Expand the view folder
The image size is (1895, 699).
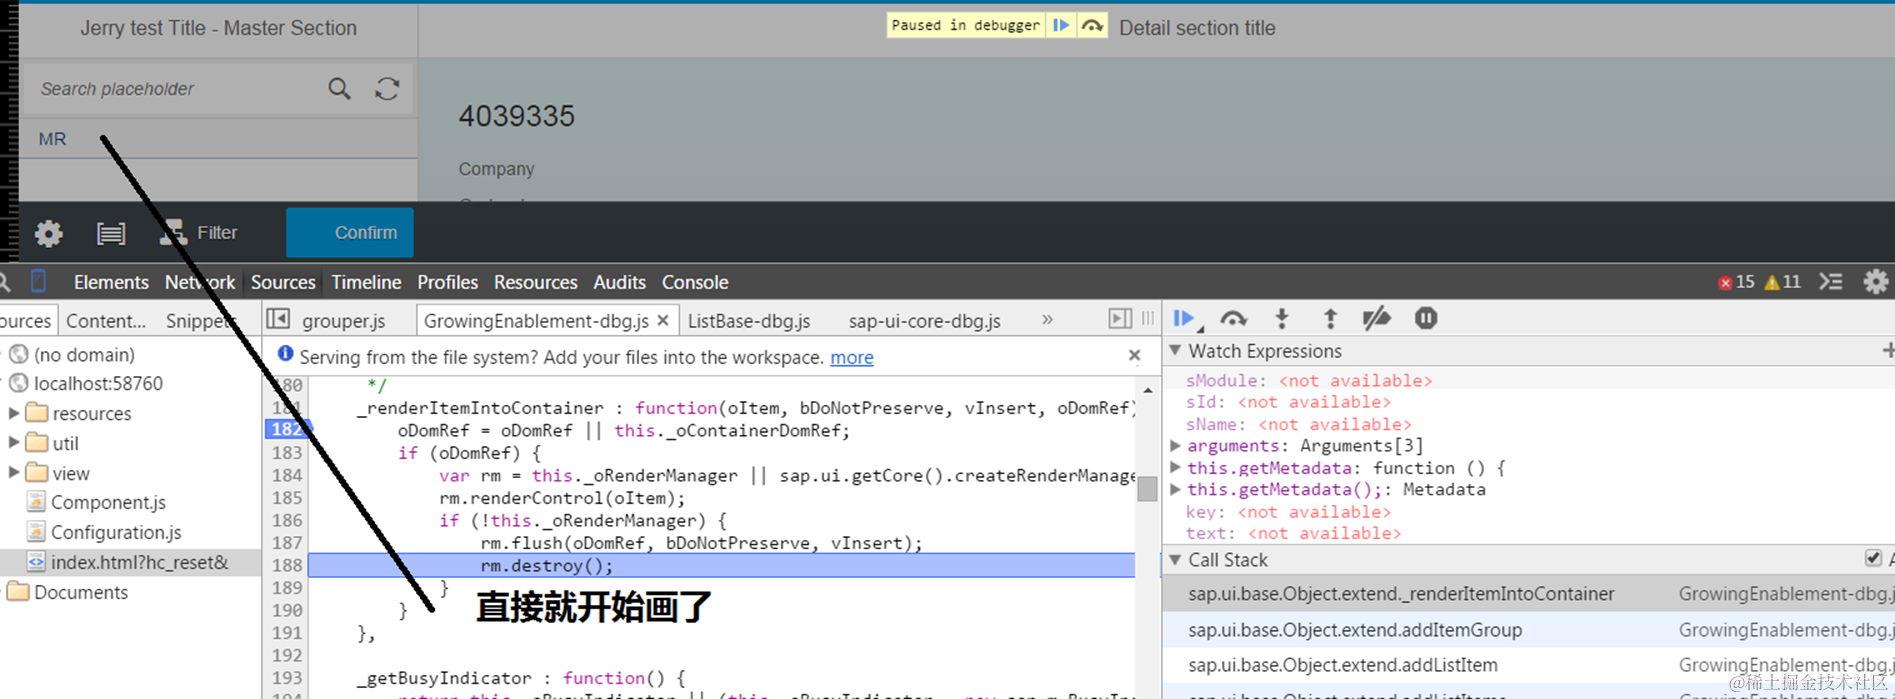click(14, 472)
